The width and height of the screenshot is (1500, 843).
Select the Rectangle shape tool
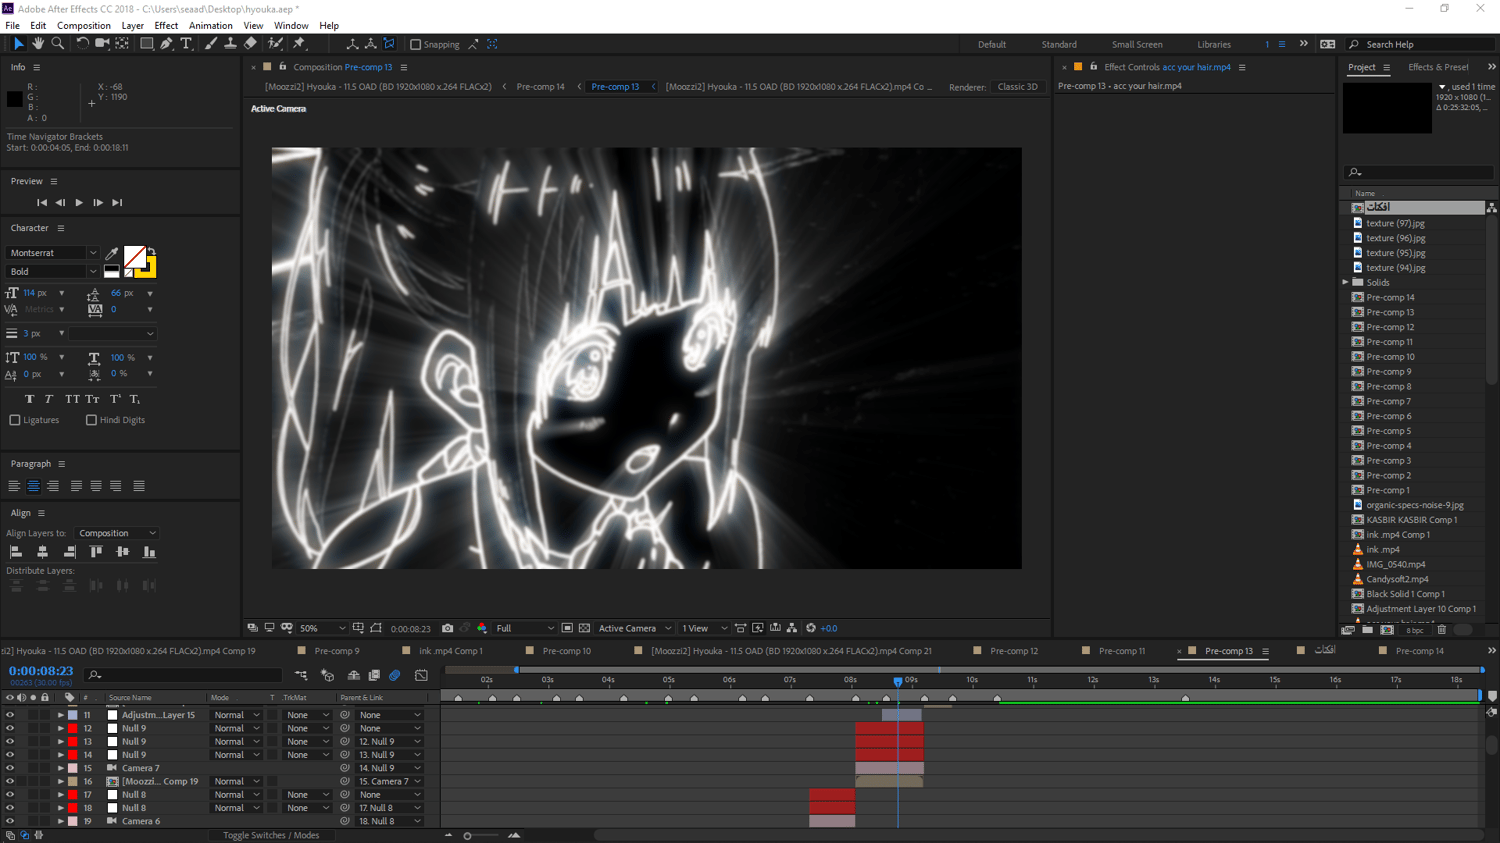coord(146,44)
